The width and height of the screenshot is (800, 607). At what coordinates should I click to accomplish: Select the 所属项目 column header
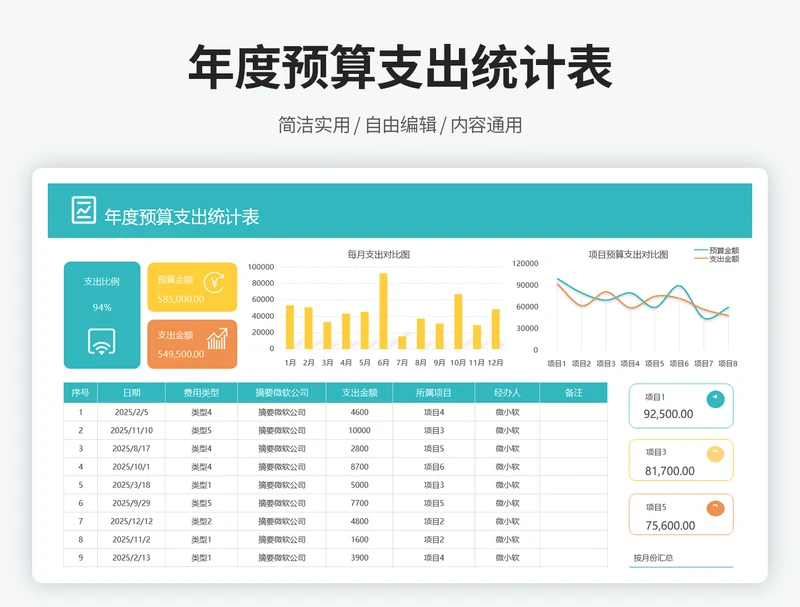click(x=434, y=393)
